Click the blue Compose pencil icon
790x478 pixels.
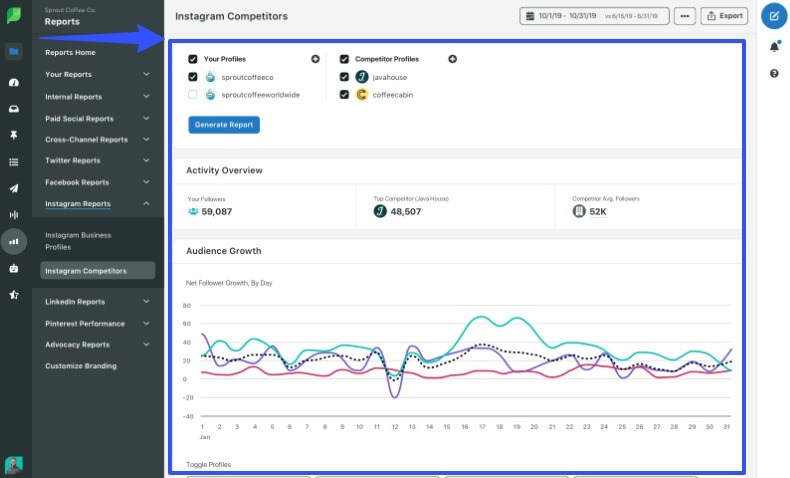[773, 16]
